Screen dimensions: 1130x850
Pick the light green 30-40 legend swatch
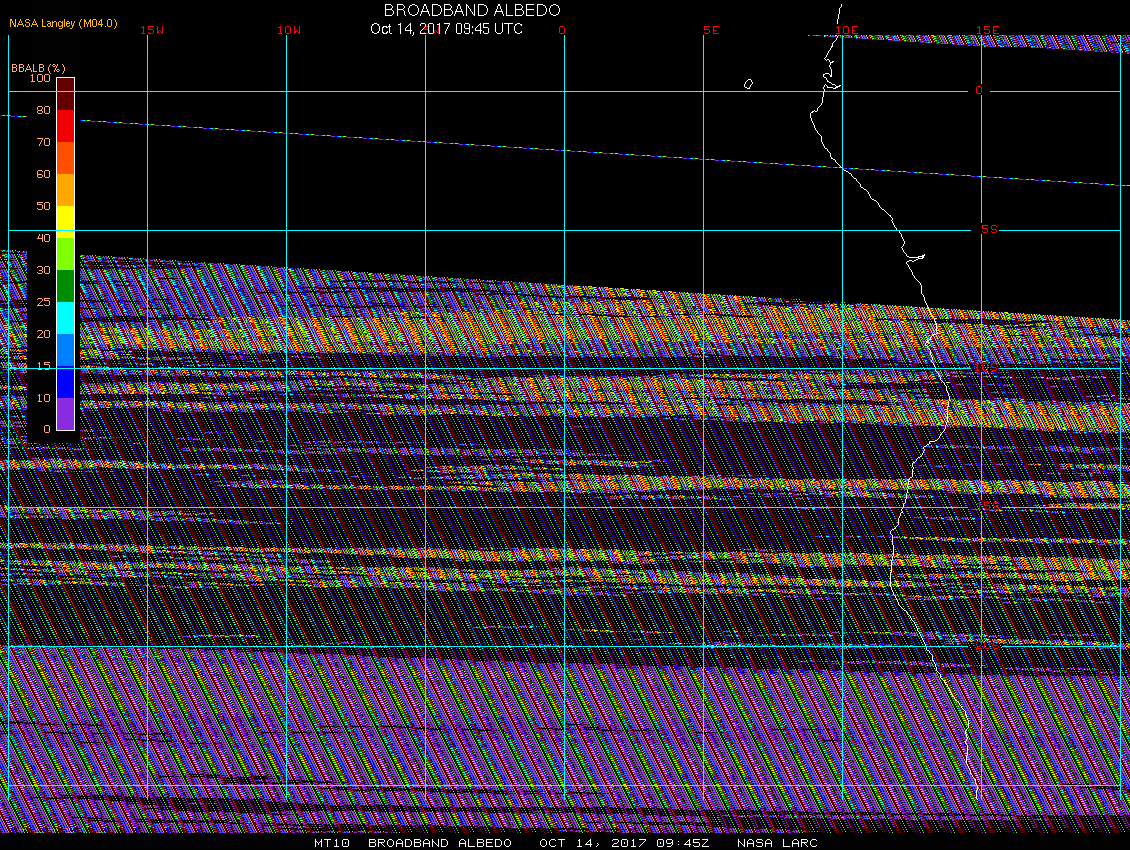click(x=66, y=254)
